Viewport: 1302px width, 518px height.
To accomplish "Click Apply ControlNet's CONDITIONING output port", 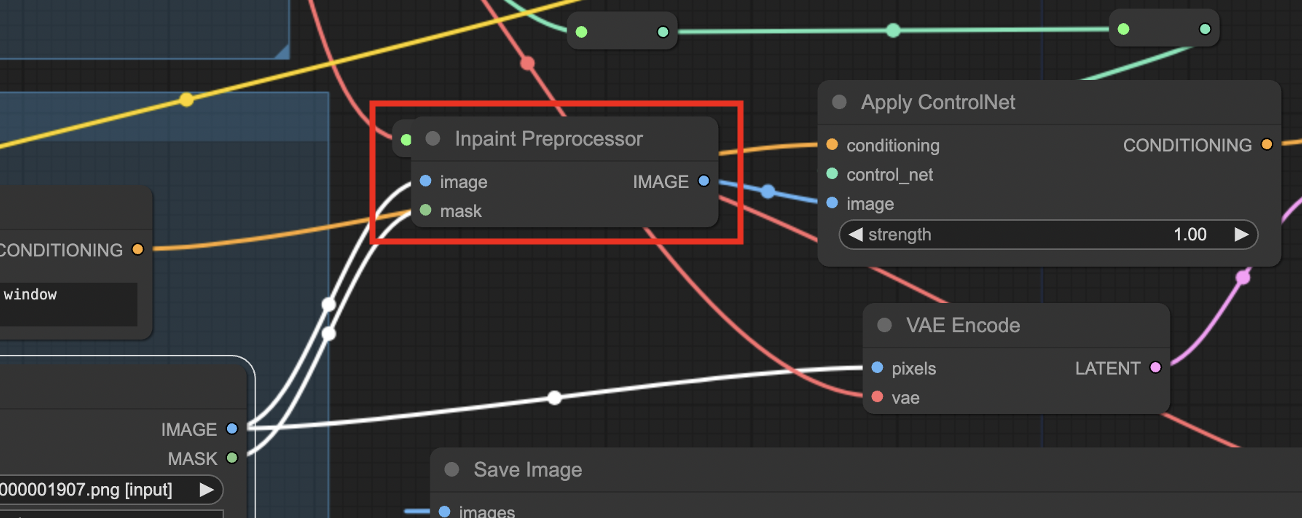I will 1266,145.
